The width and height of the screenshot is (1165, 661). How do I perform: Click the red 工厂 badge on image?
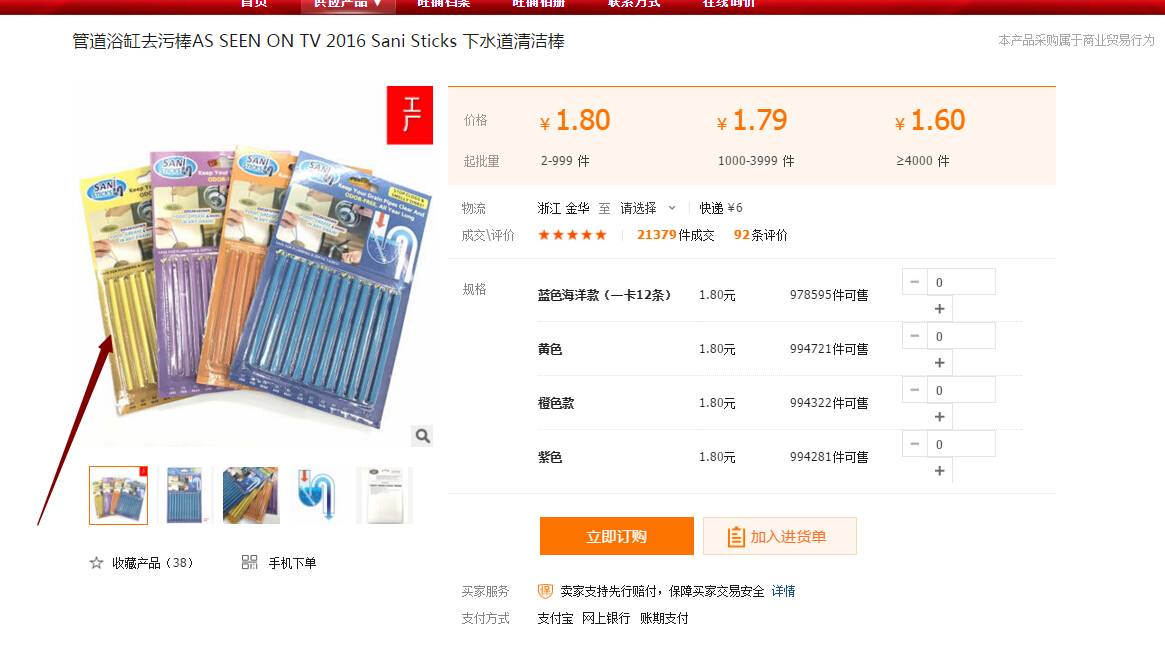(x=409, y=115)
